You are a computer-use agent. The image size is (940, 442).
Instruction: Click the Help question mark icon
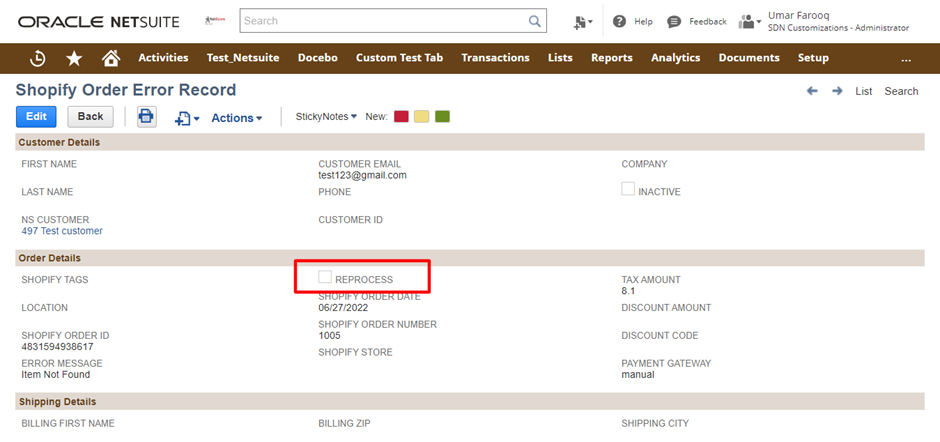coord(620,22)
